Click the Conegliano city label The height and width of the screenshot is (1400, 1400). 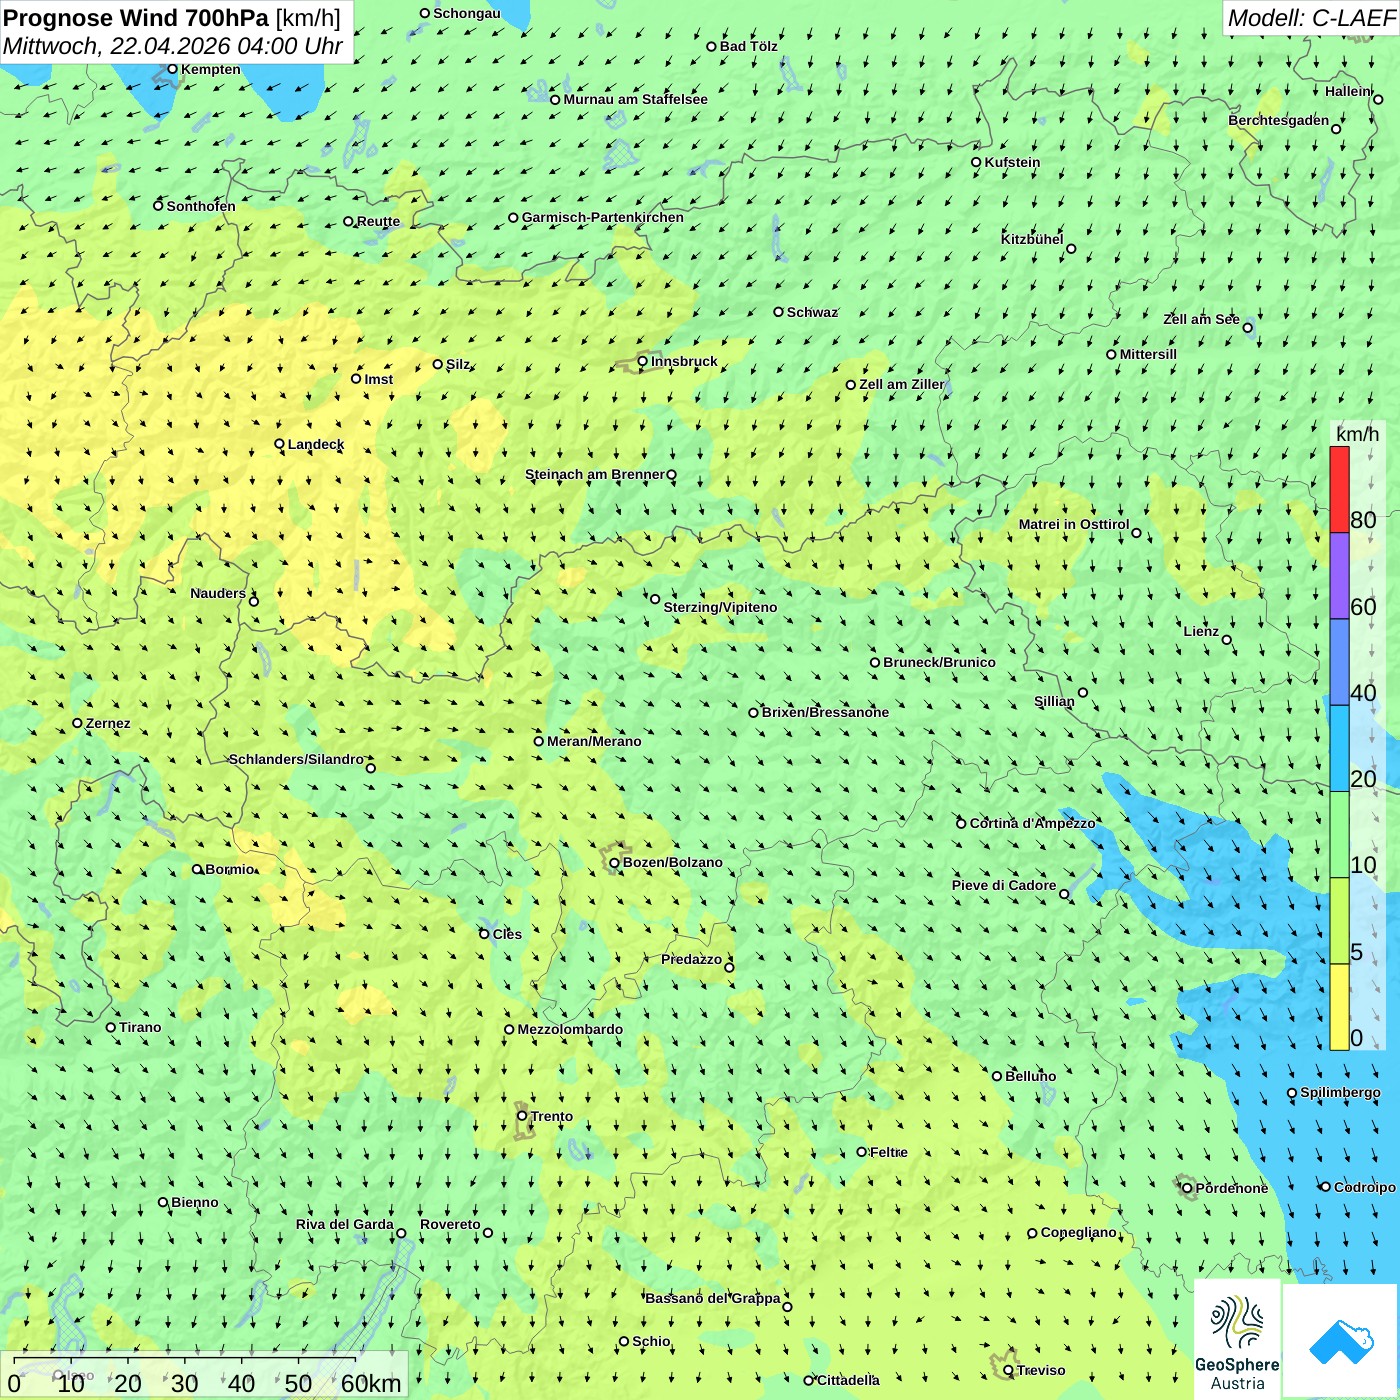tap(1078, 1232)
